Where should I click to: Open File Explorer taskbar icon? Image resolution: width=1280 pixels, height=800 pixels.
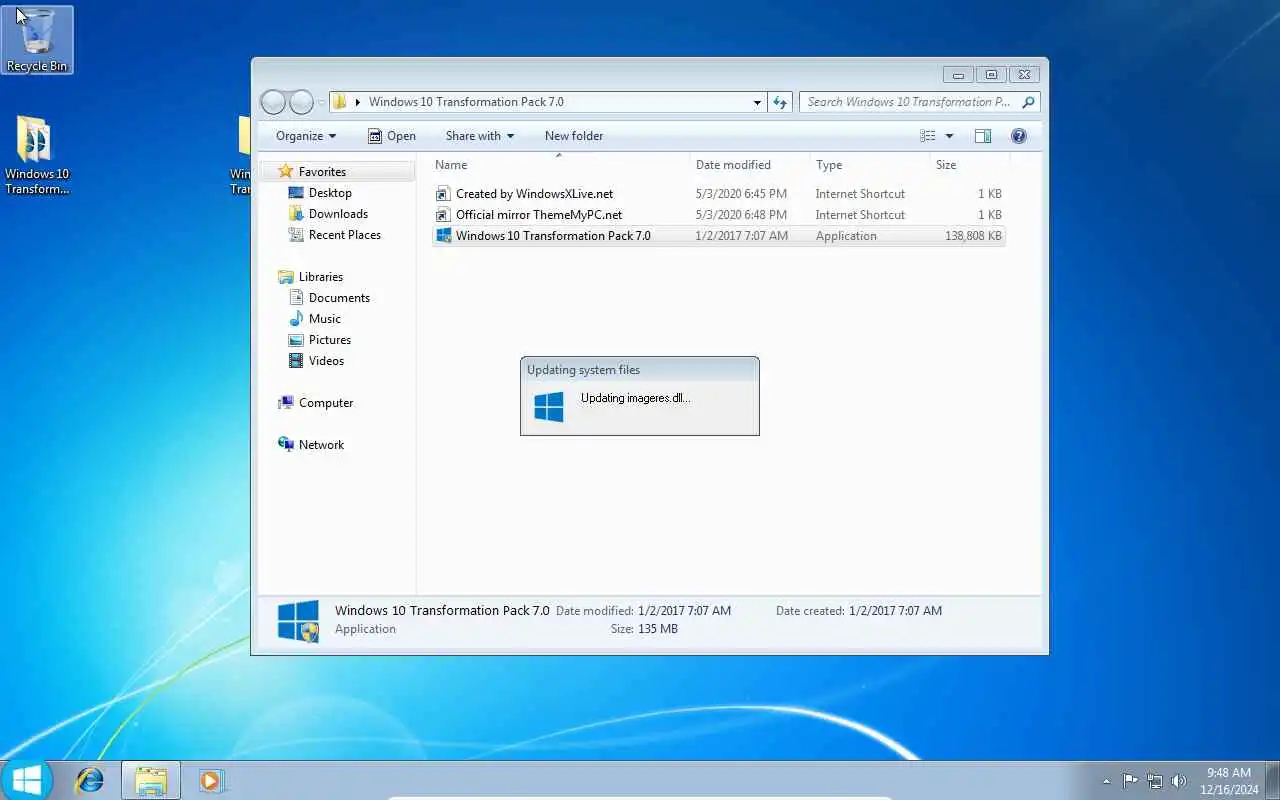tap(151, 780)
